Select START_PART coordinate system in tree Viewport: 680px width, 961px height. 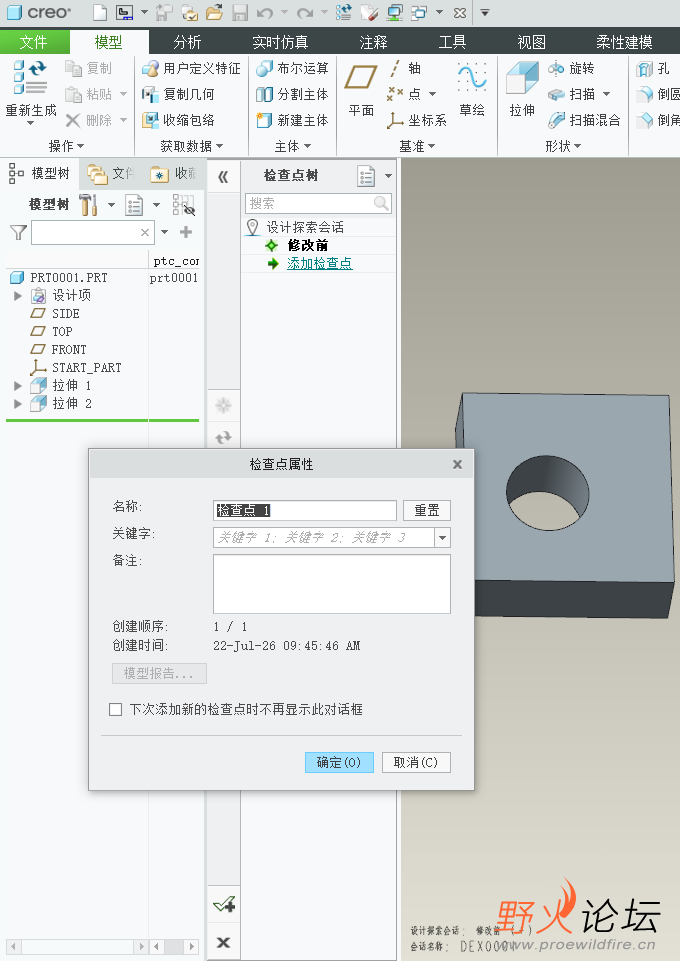pos(76,368)
